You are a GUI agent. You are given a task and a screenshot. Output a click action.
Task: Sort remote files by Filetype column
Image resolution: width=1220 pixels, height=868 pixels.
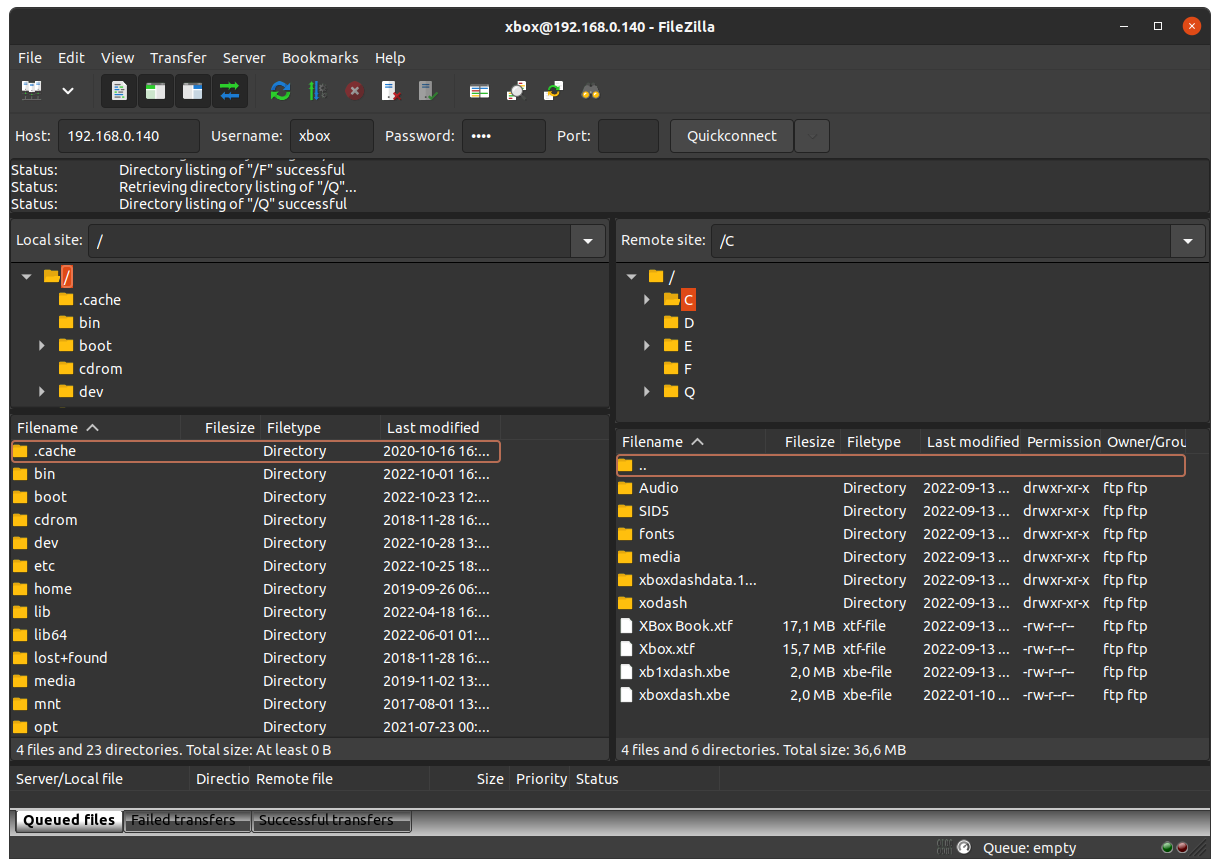coord(880,442)
